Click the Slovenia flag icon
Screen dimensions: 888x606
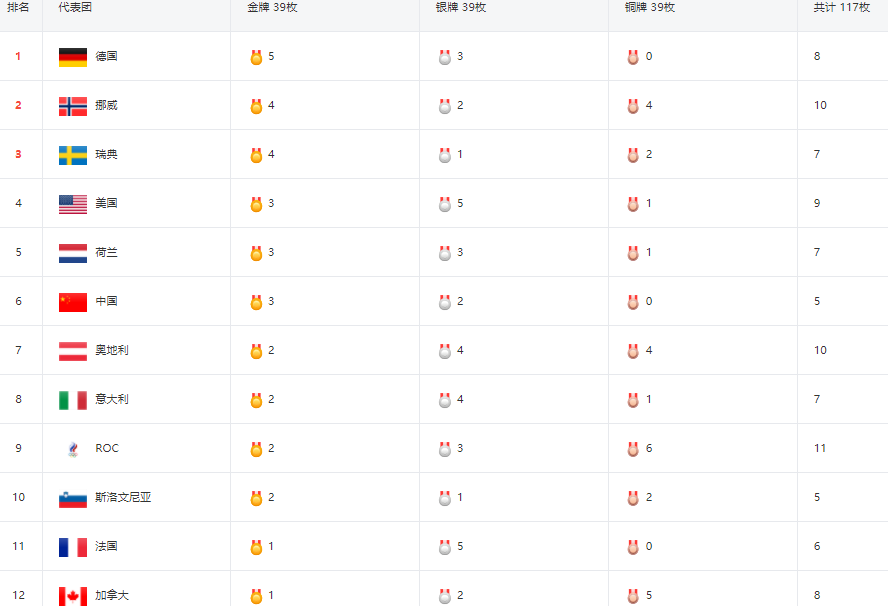[73, 498]
